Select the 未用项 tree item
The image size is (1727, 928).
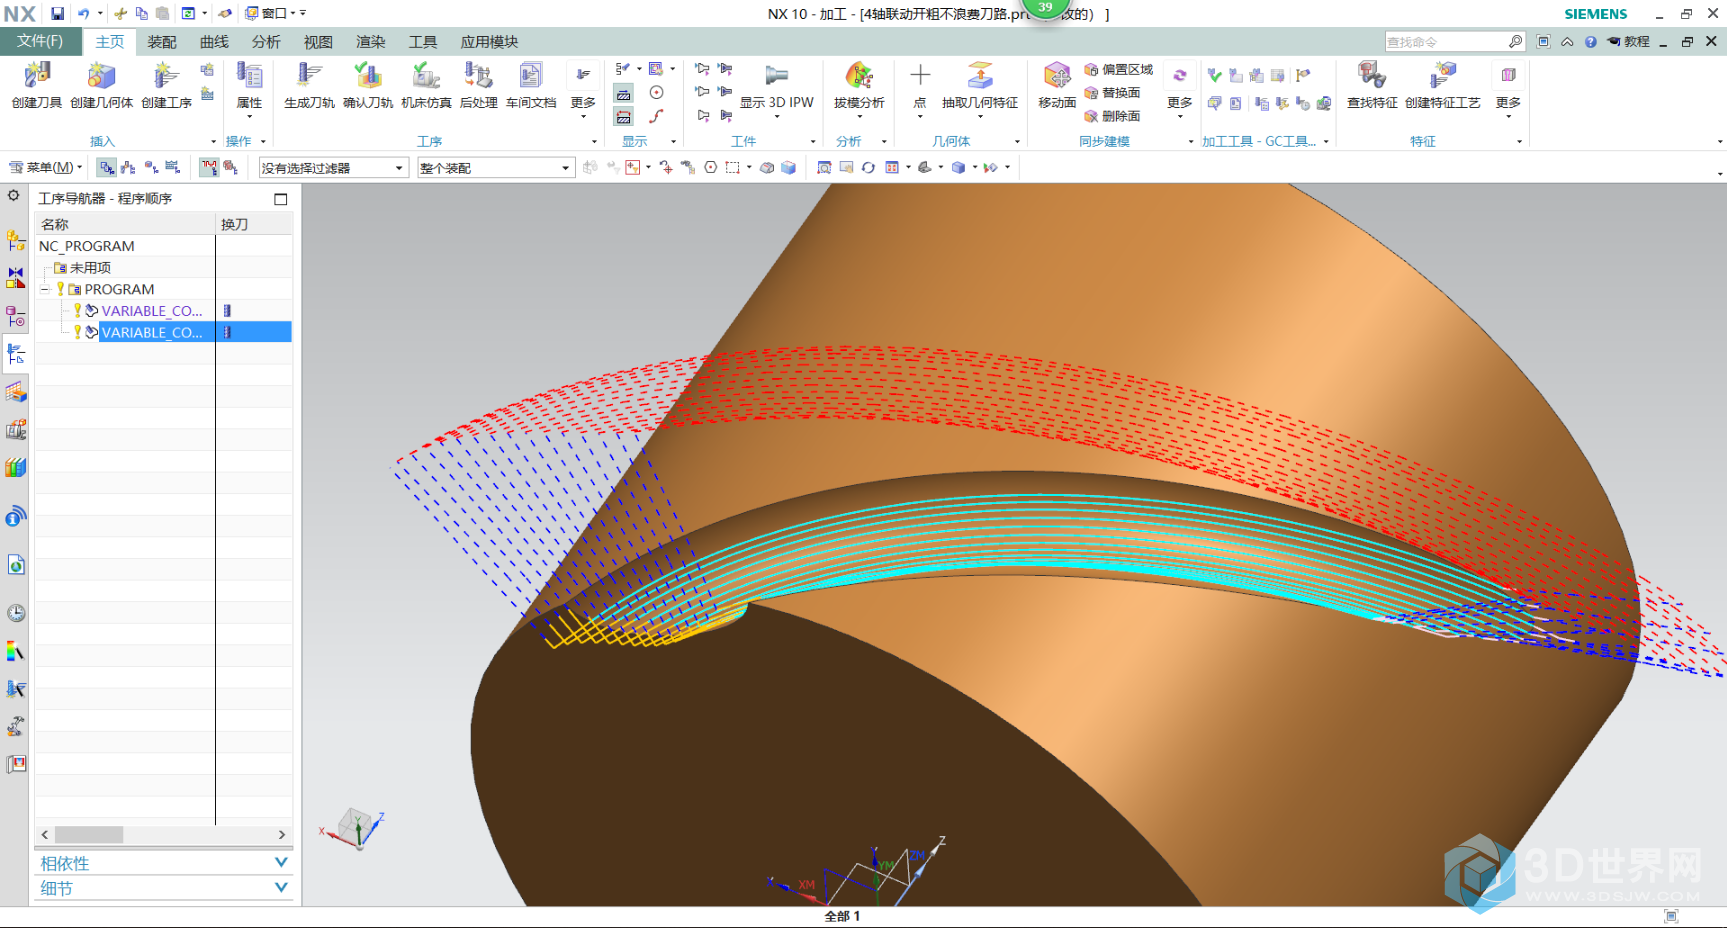(90, 268)
